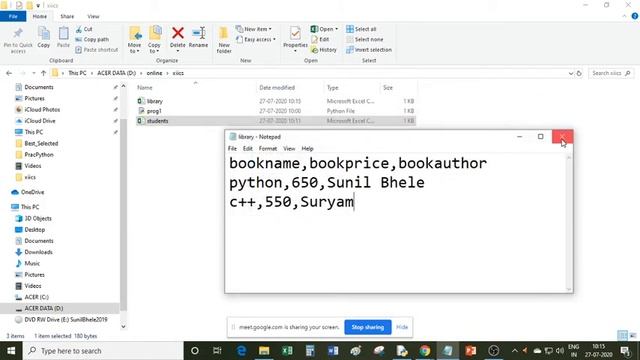The image size is (640, 360).
Task: Select DVD RW Drive (E:) in sidebar
Action: [x=66, y=320]
